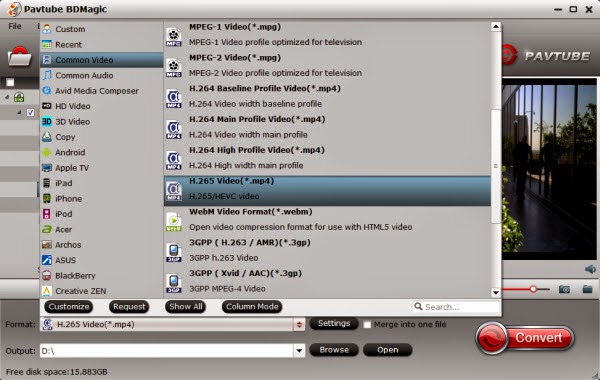Viewport: 600px width, 380px height.
Task: Choose H.264 Baseline Profile Video format
Action: tap(327, 96)
